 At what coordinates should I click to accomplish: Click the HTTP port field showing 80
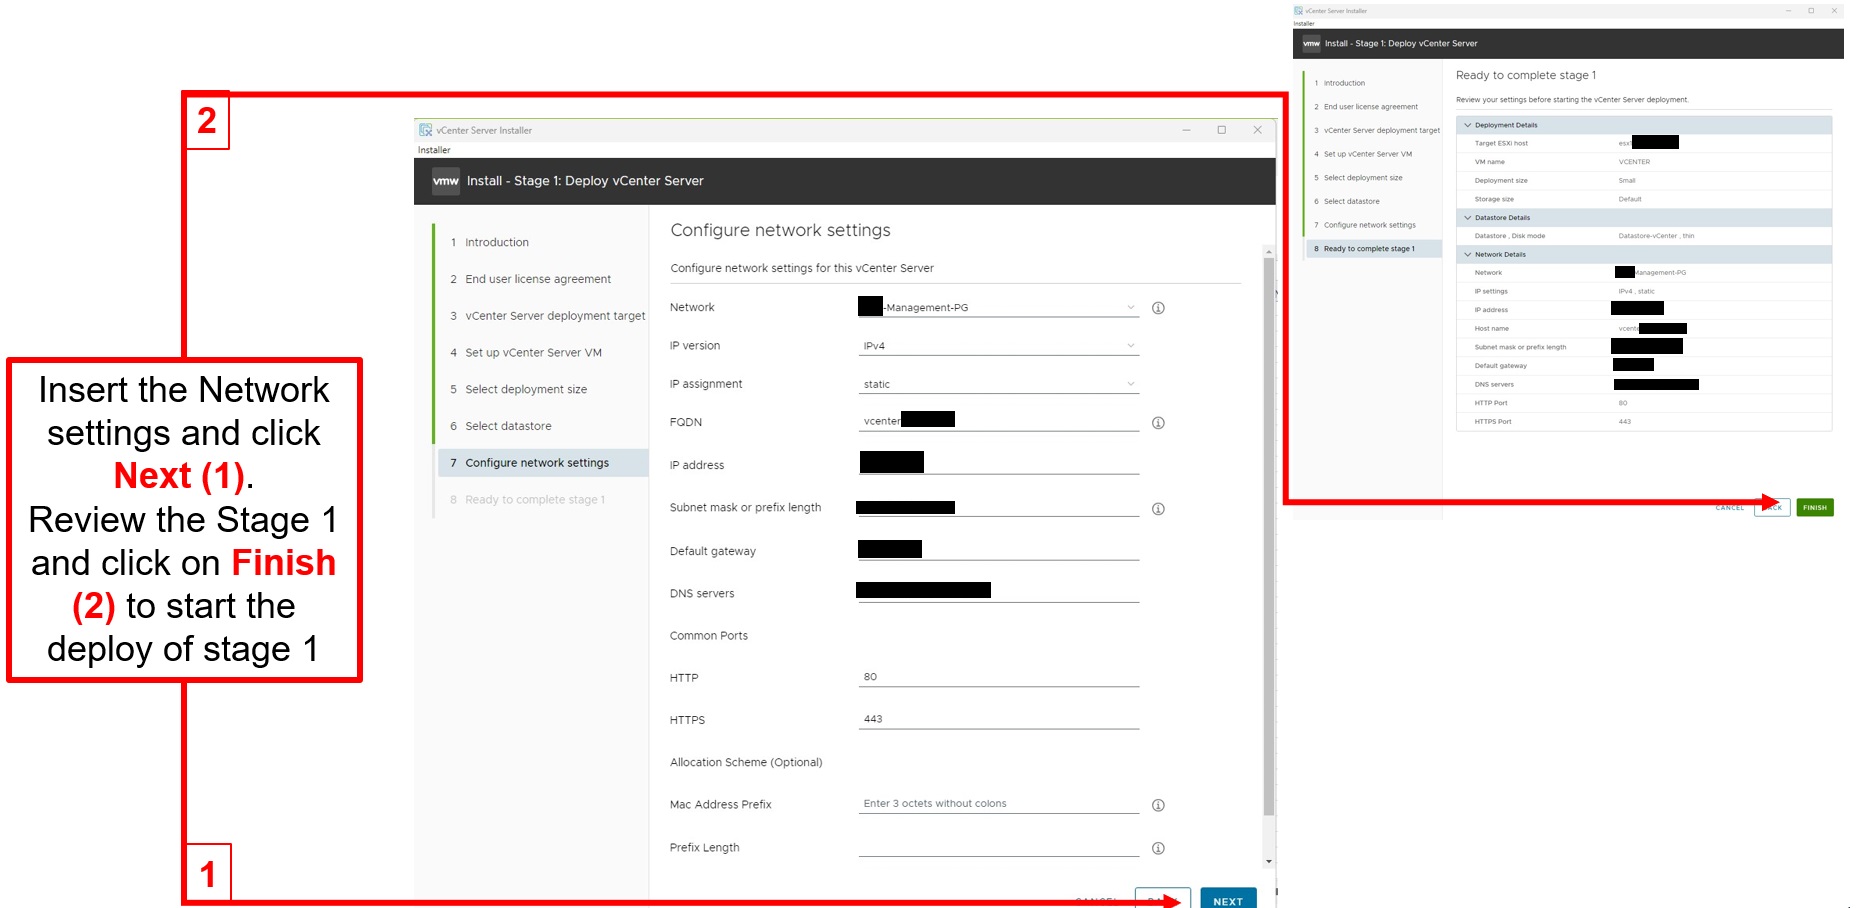998,677
